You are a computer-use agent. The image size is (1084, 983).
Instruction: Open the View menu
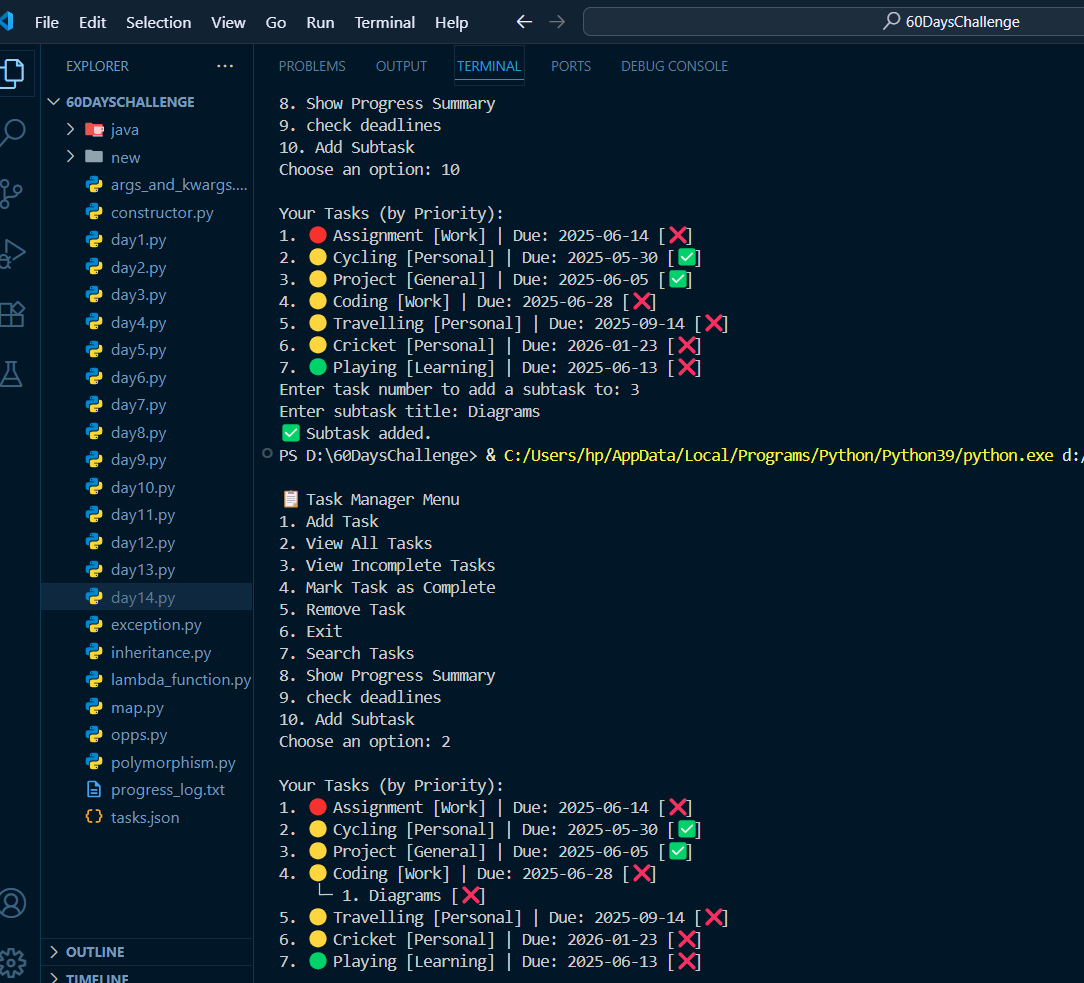[x=228, y=22]
